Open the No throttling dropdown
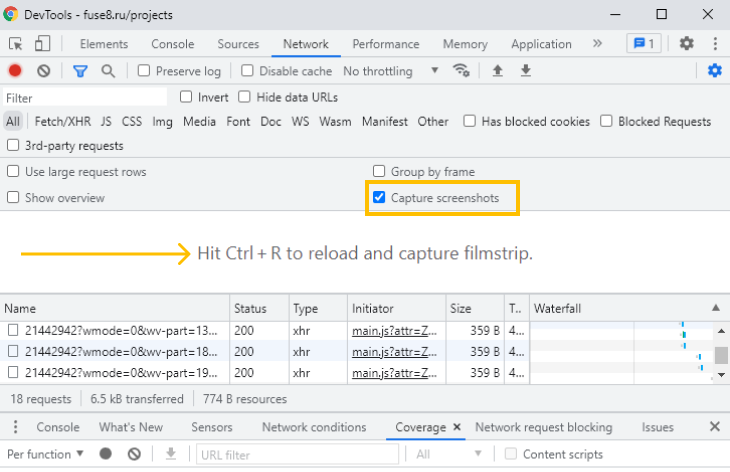The width and height of the screenshot is (730, 472). (390, 71)
